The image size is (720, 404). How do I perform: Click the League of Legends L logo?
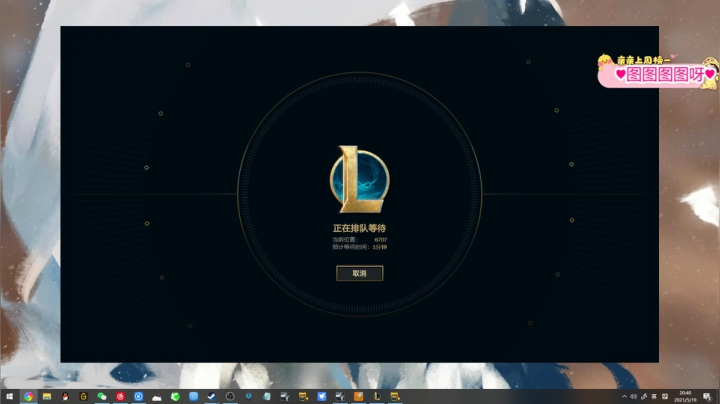360,180
